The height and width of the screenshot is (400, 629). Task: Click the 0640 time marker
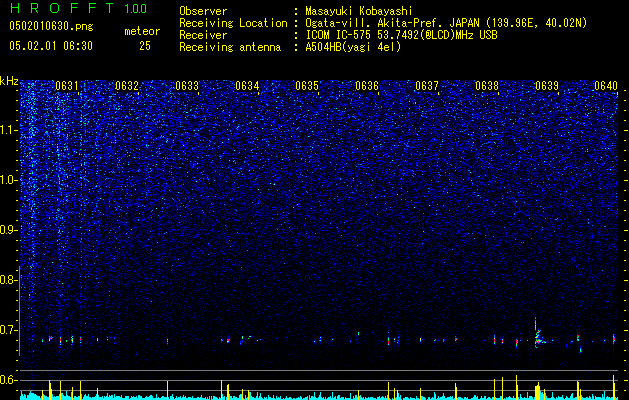point(606,86)
